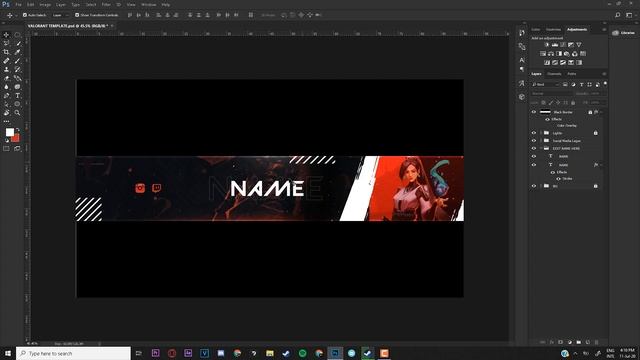The height and width of the screenshot is (360, 640).
Task: Open the Image menu
Action: click(45, 4)
